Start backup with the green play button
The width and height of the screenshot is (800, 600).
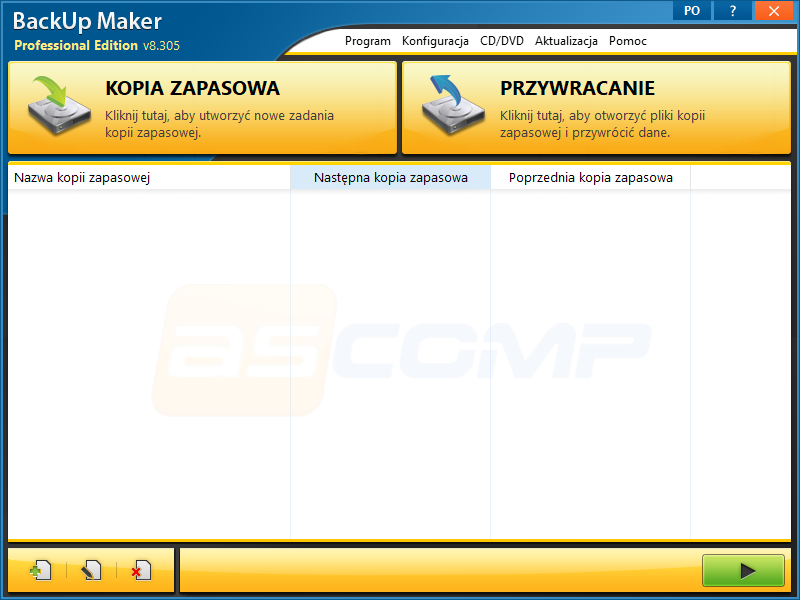coord(743,570)
